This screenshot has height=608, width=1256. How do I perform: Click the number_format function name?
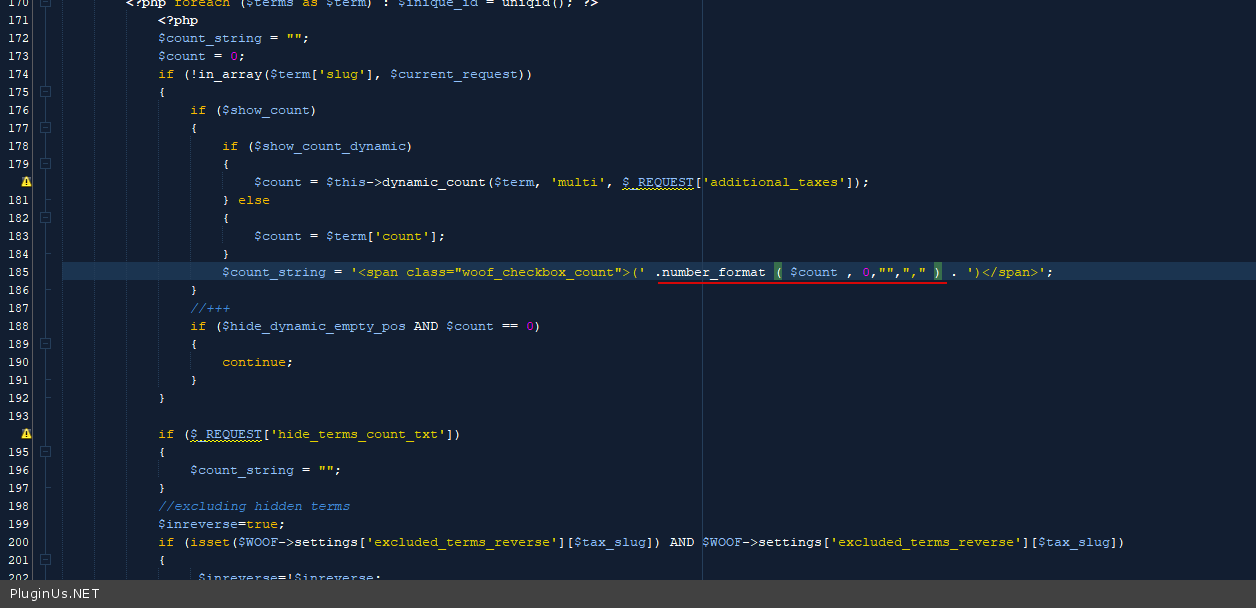pos(713,272)
